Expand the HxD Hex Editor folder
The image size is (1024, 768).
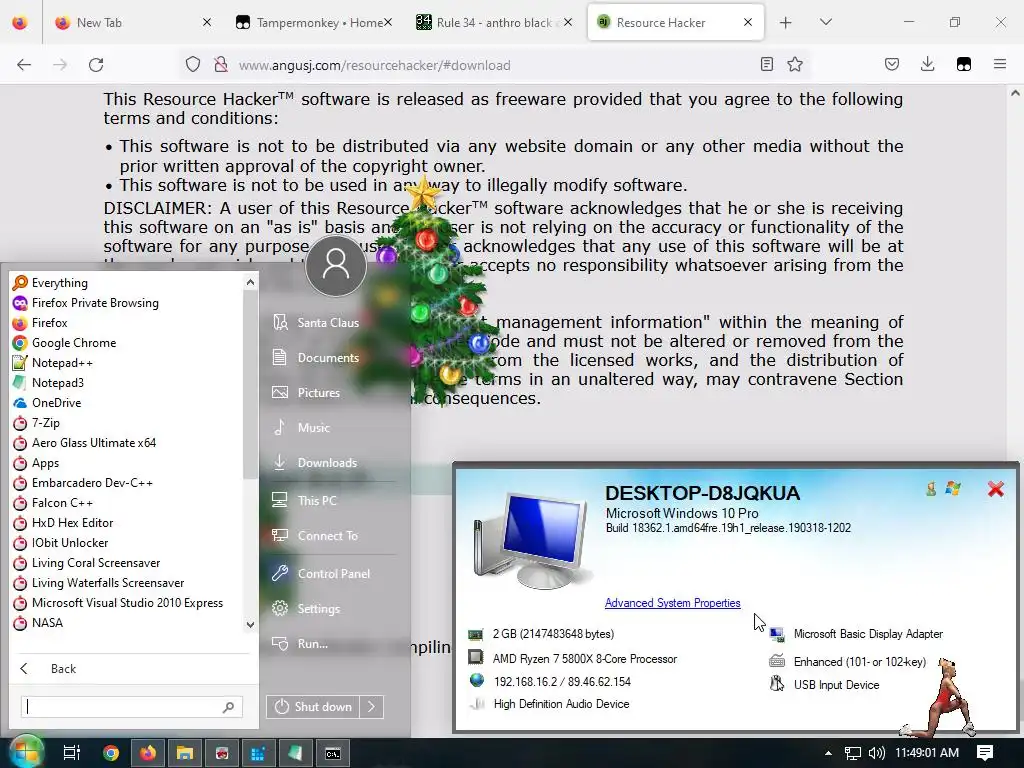[x=63, y=523]
